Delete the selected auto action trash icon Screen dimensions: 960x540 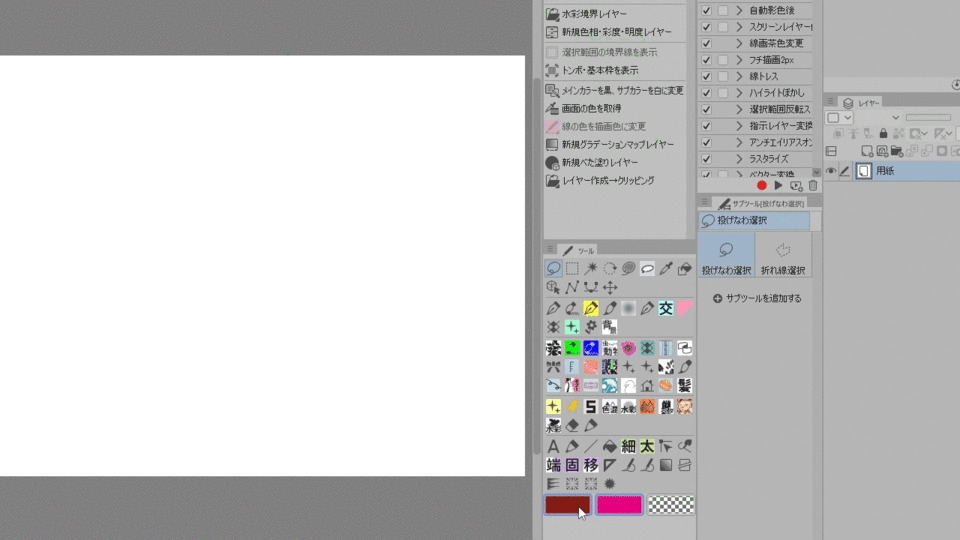[813, 186]
